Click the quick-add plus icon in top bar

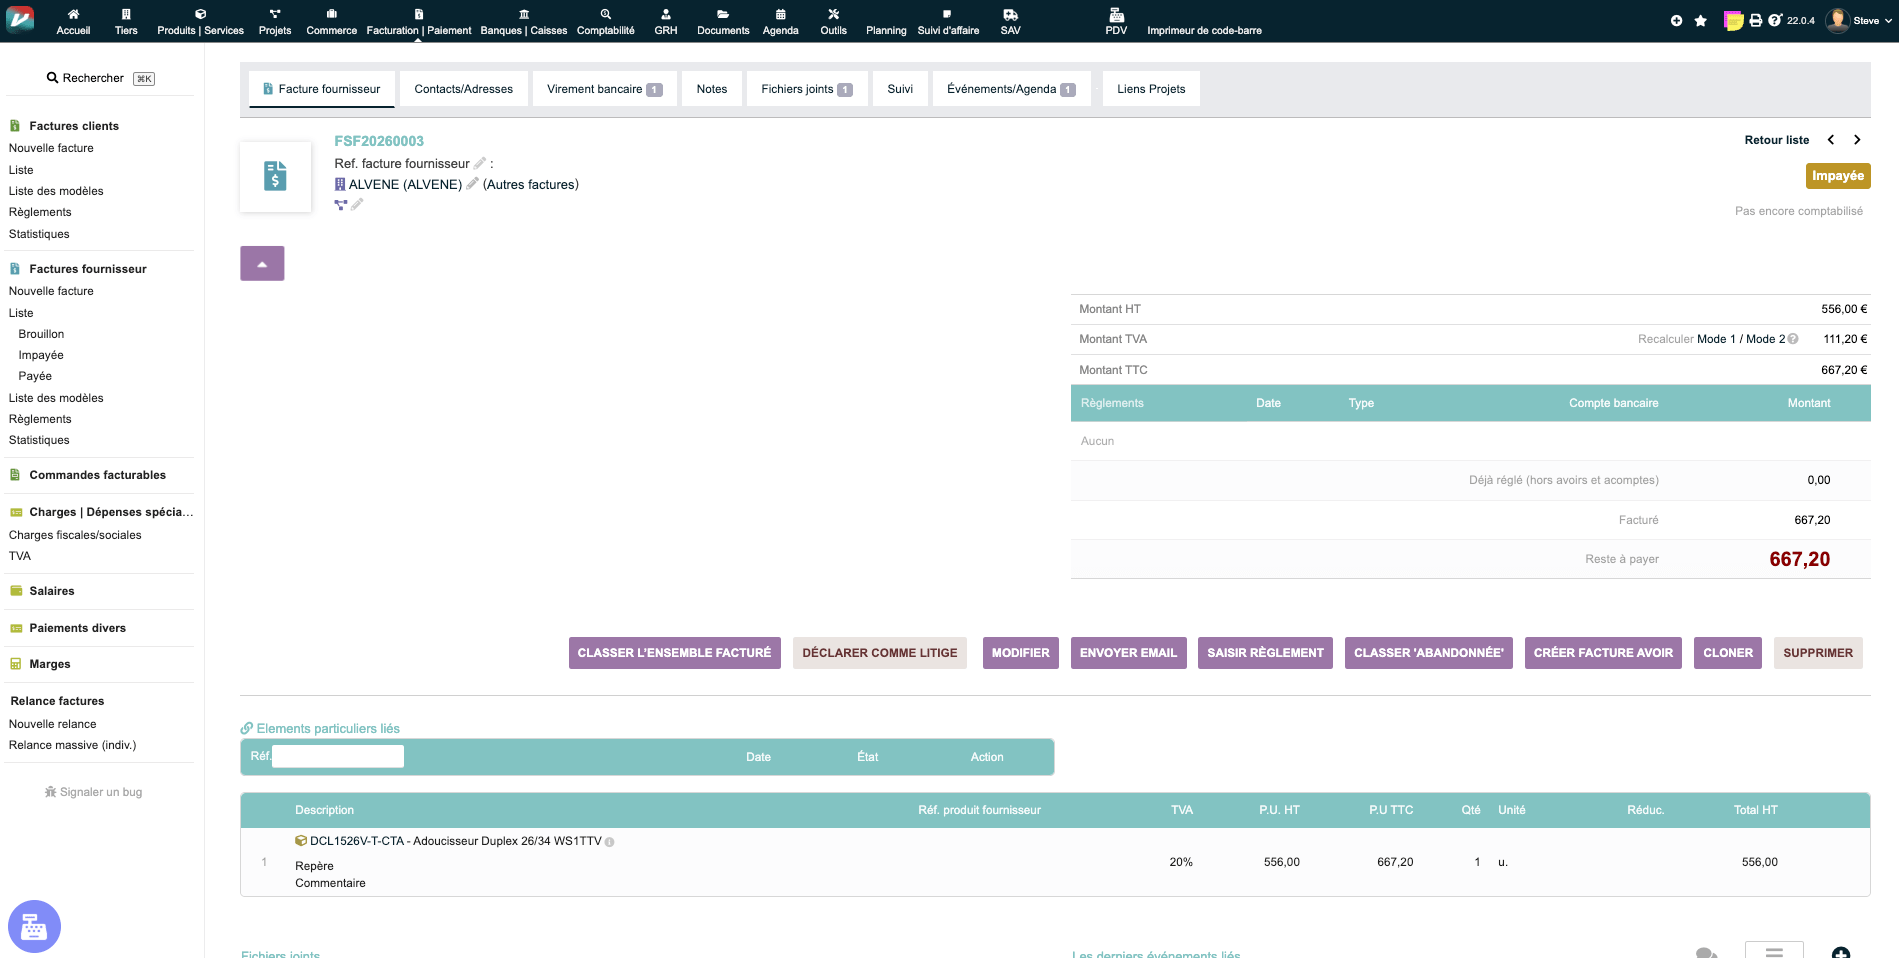[x=1676, y=21]
